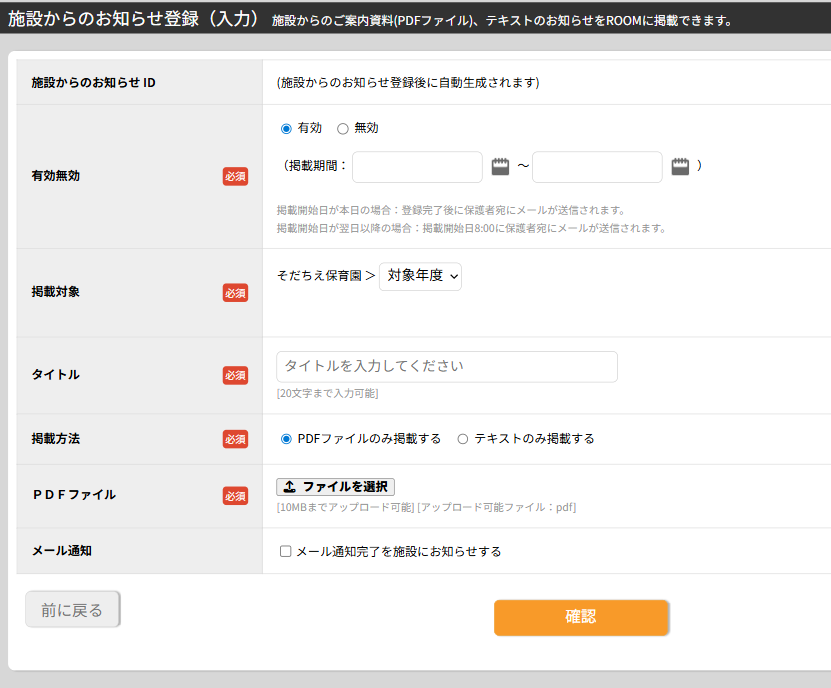This screenshot has height=688, width=831.
Task: Click the 必須 badge beside 有効無効
Action: 235,176
